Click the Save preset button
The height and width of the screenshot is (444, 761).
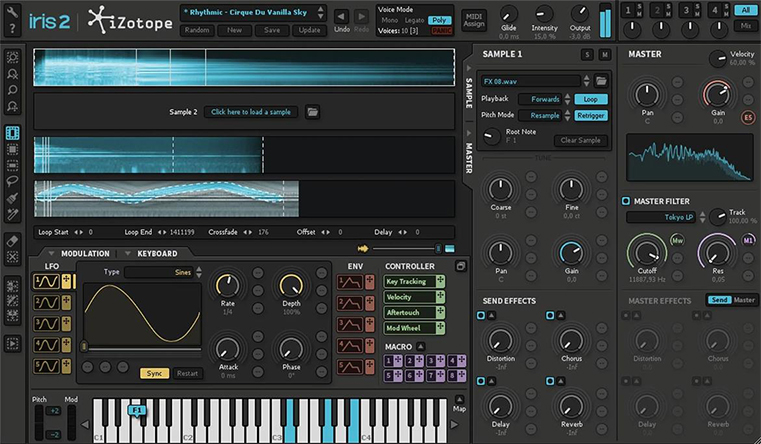pyautogui.click(x=272, y=30)
